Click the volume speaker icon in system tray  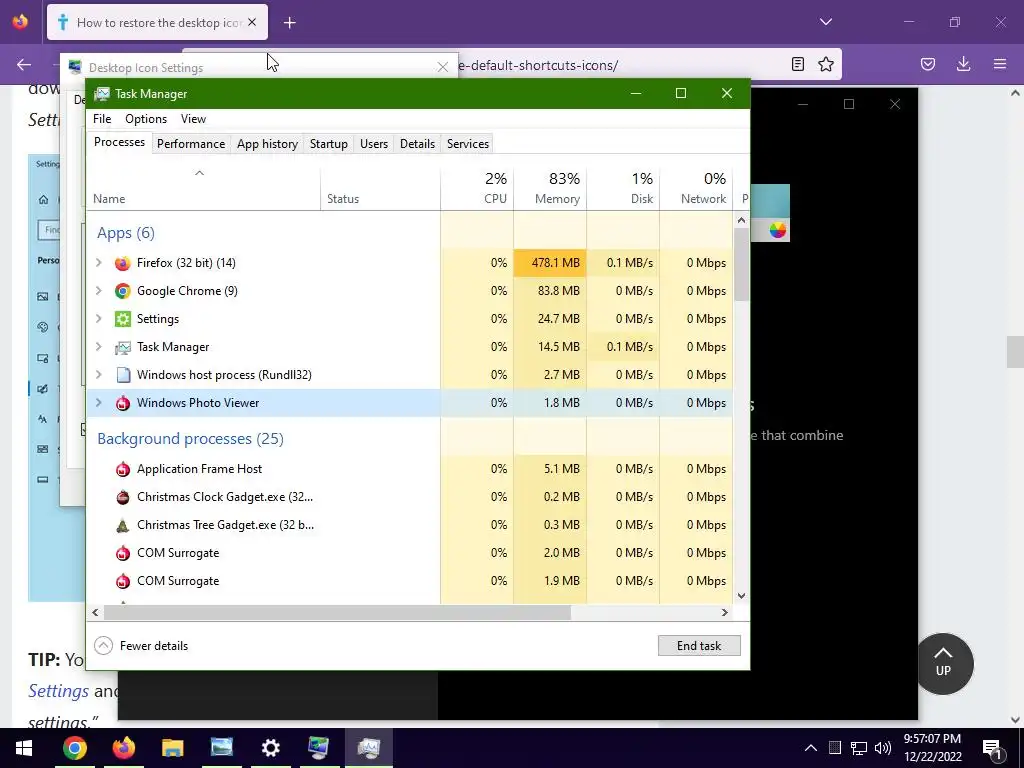click(x=883, y=748)
